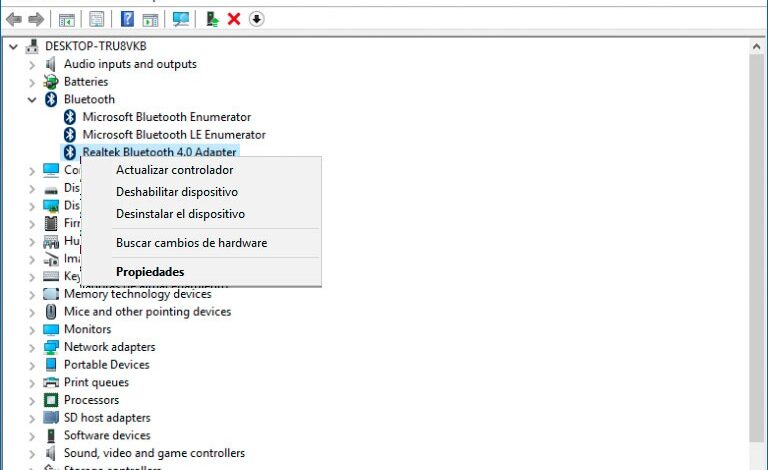Click the Action Pane toggle toolbar icon
768x470 pixels.
[x=150, y=20]
